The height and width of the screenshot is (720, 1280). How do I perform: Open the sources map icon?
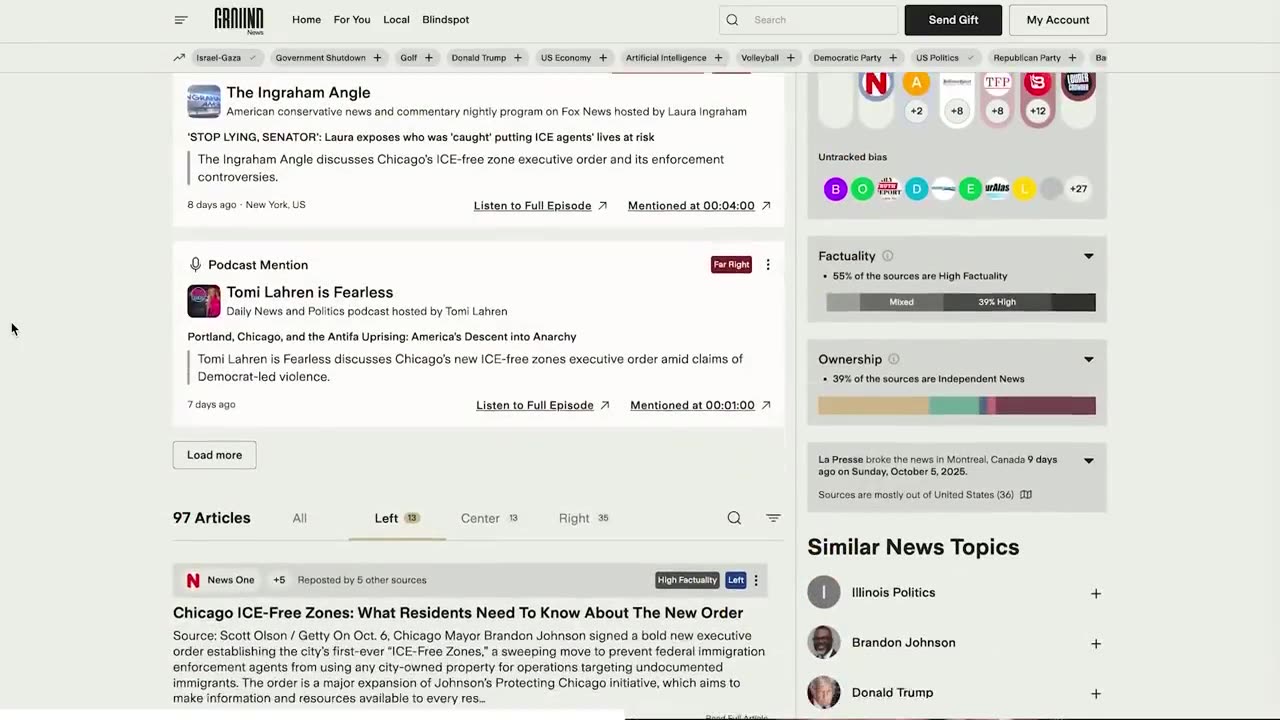point(1026,495)
